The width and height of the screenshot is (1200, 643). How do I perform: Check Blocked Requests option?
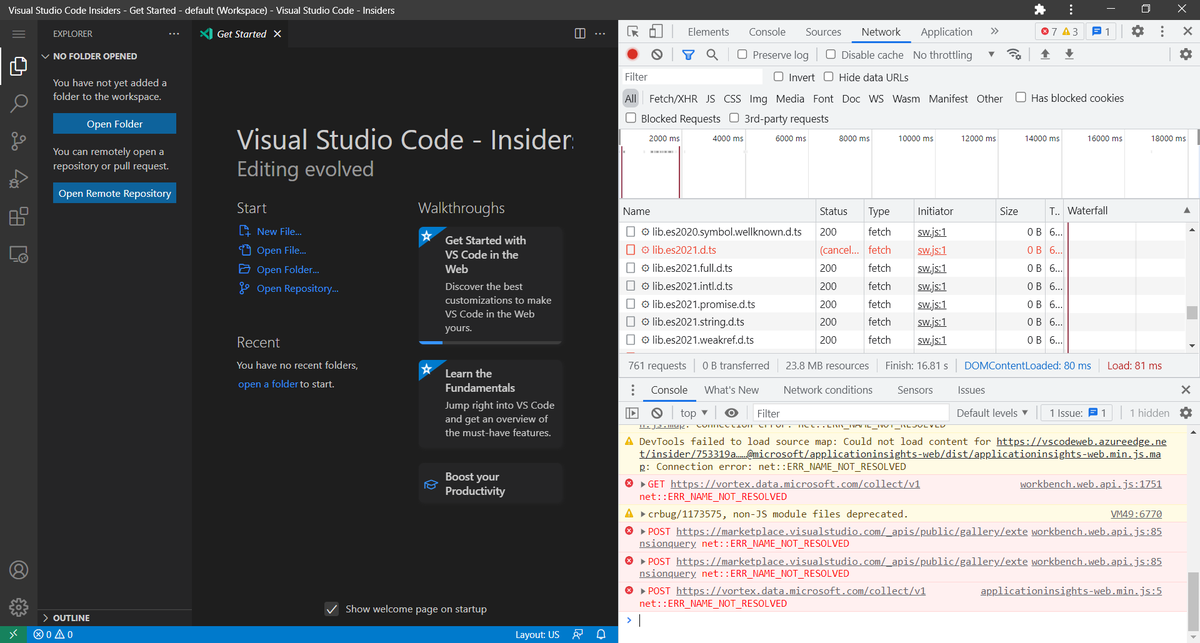tap(631, 118)
